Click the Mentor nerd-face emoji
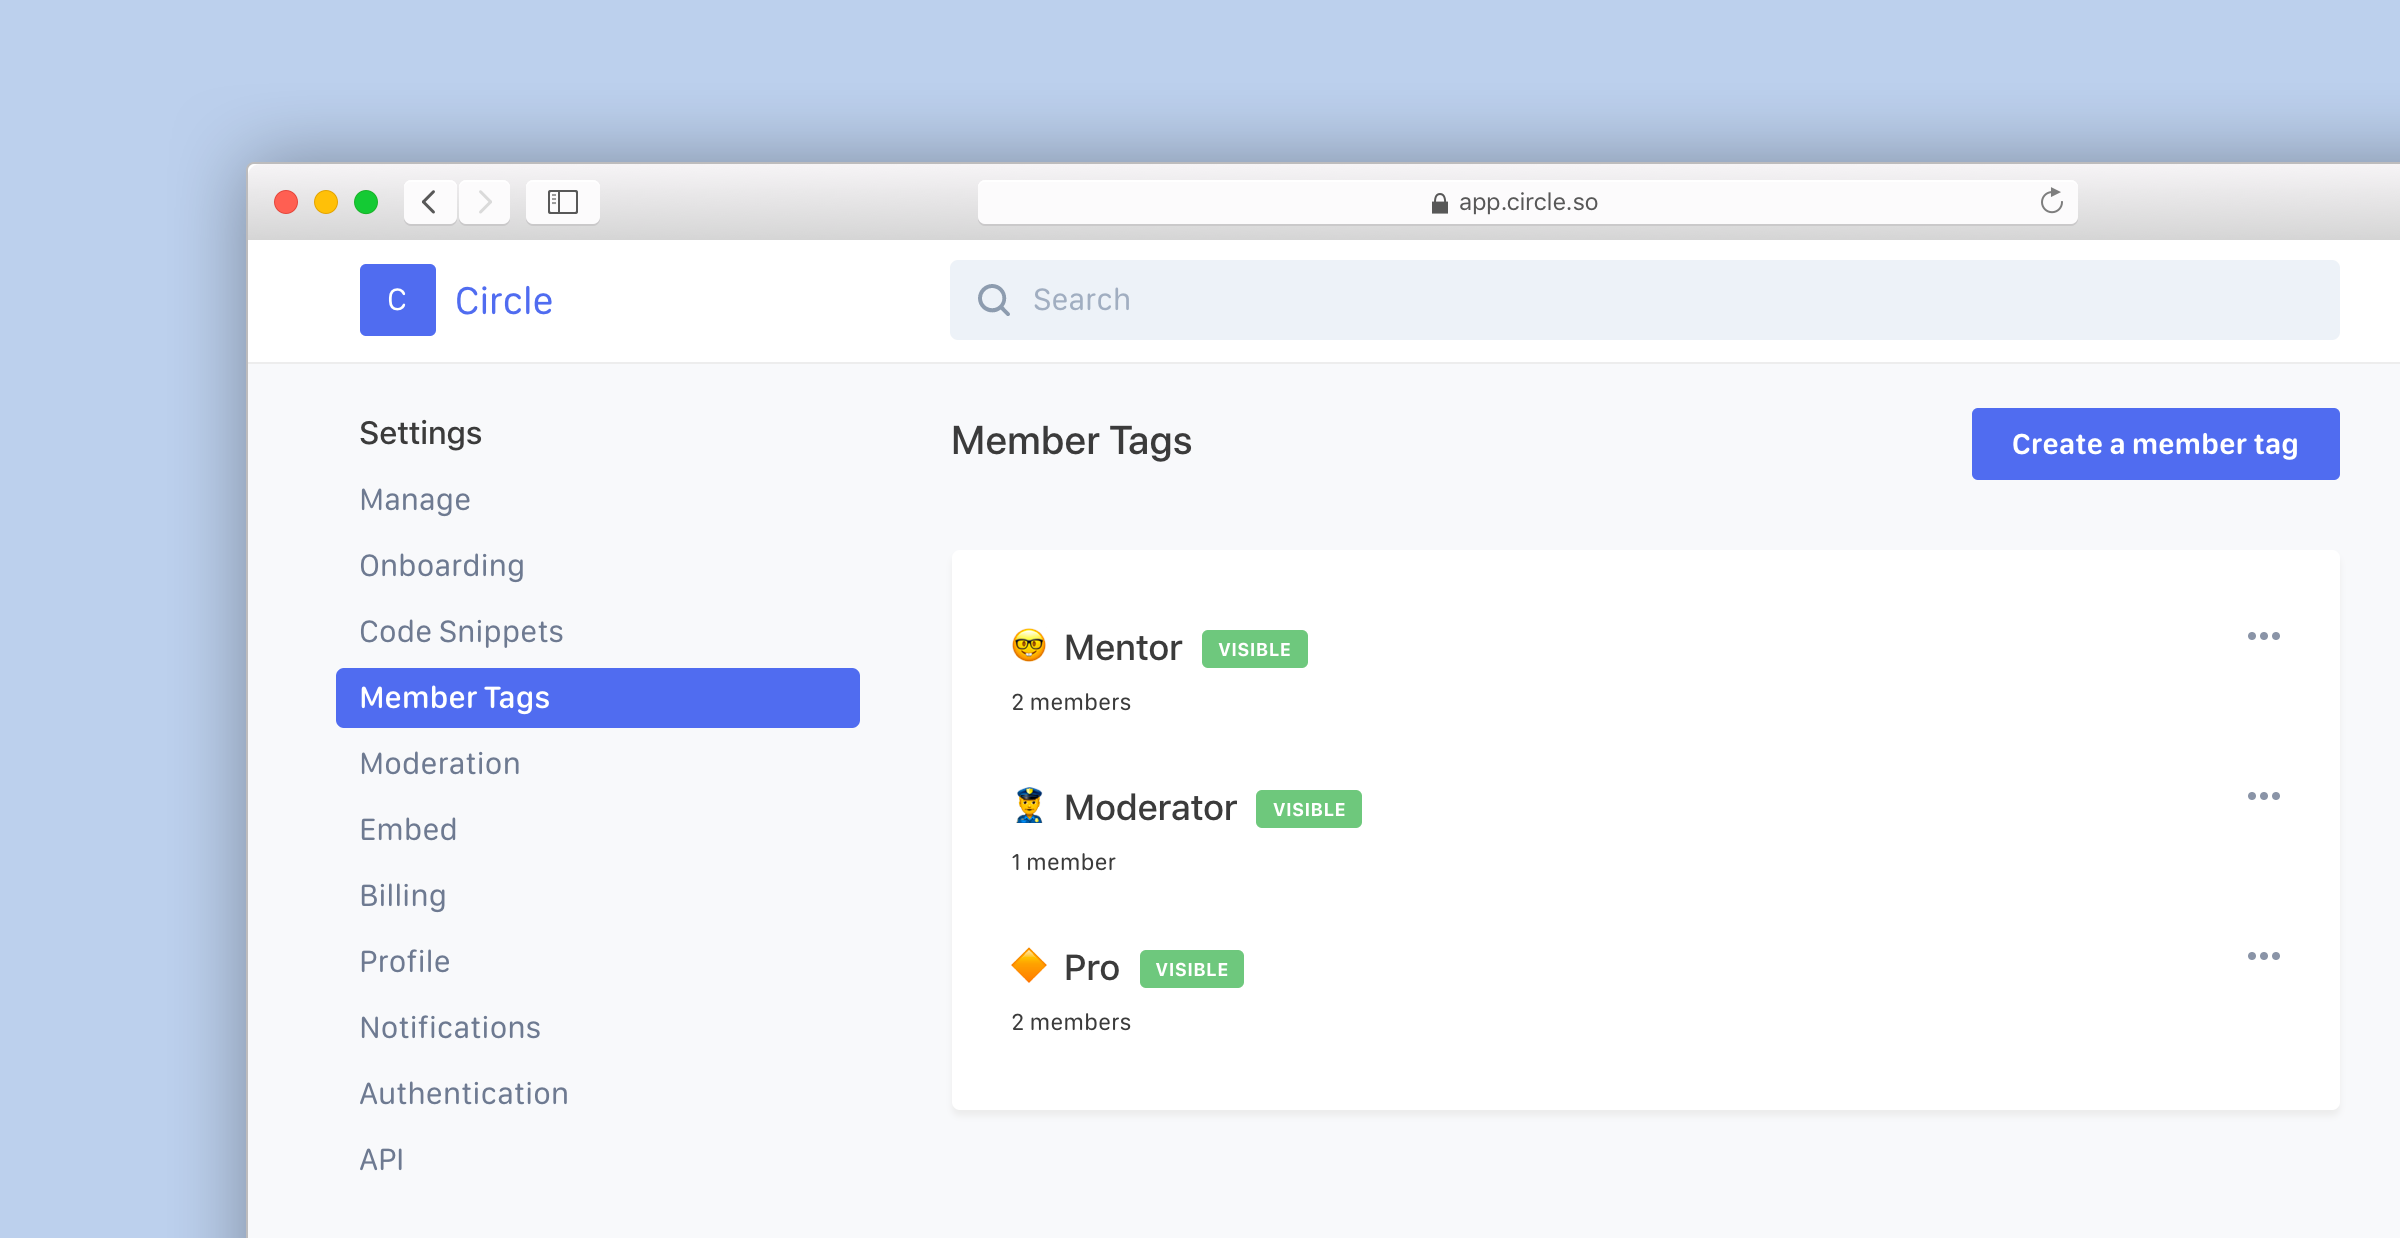Image resolution: width=2400 pixels, height=1238 pixels. pyautogui.click(x=1028, y=646)
